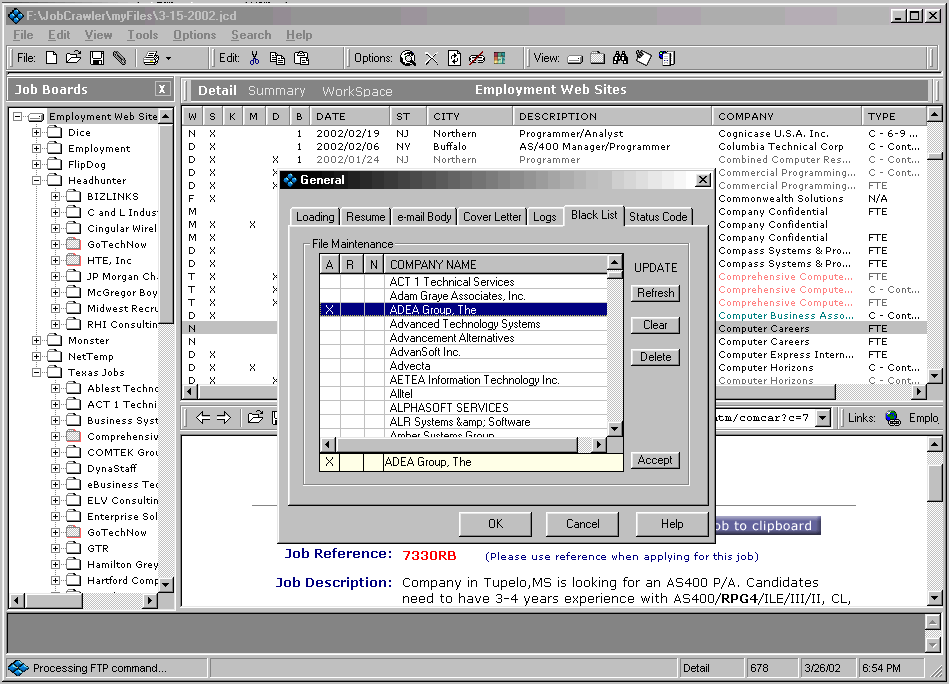Viewport: 949px width, 684px height.
Task: Click the magnifier search icon under Options
Action: pos(408,58)
